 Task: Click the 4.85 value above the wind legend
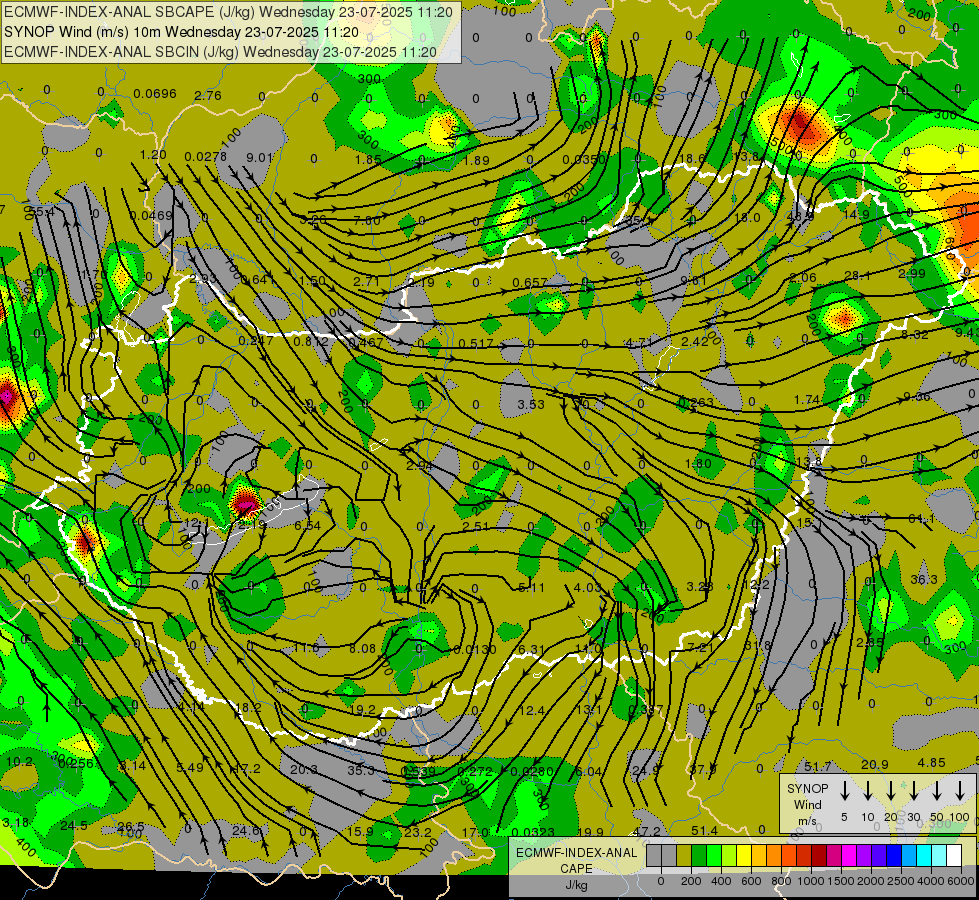[x=932, y=763]
